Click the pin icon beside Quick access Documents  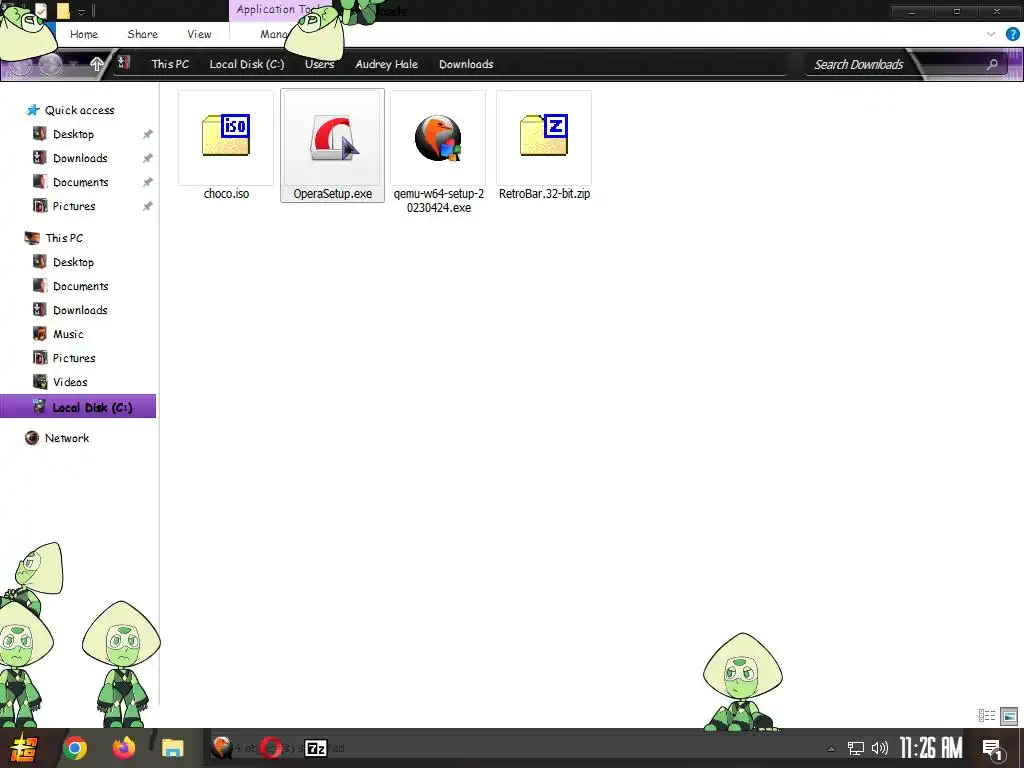pos(148,182)
